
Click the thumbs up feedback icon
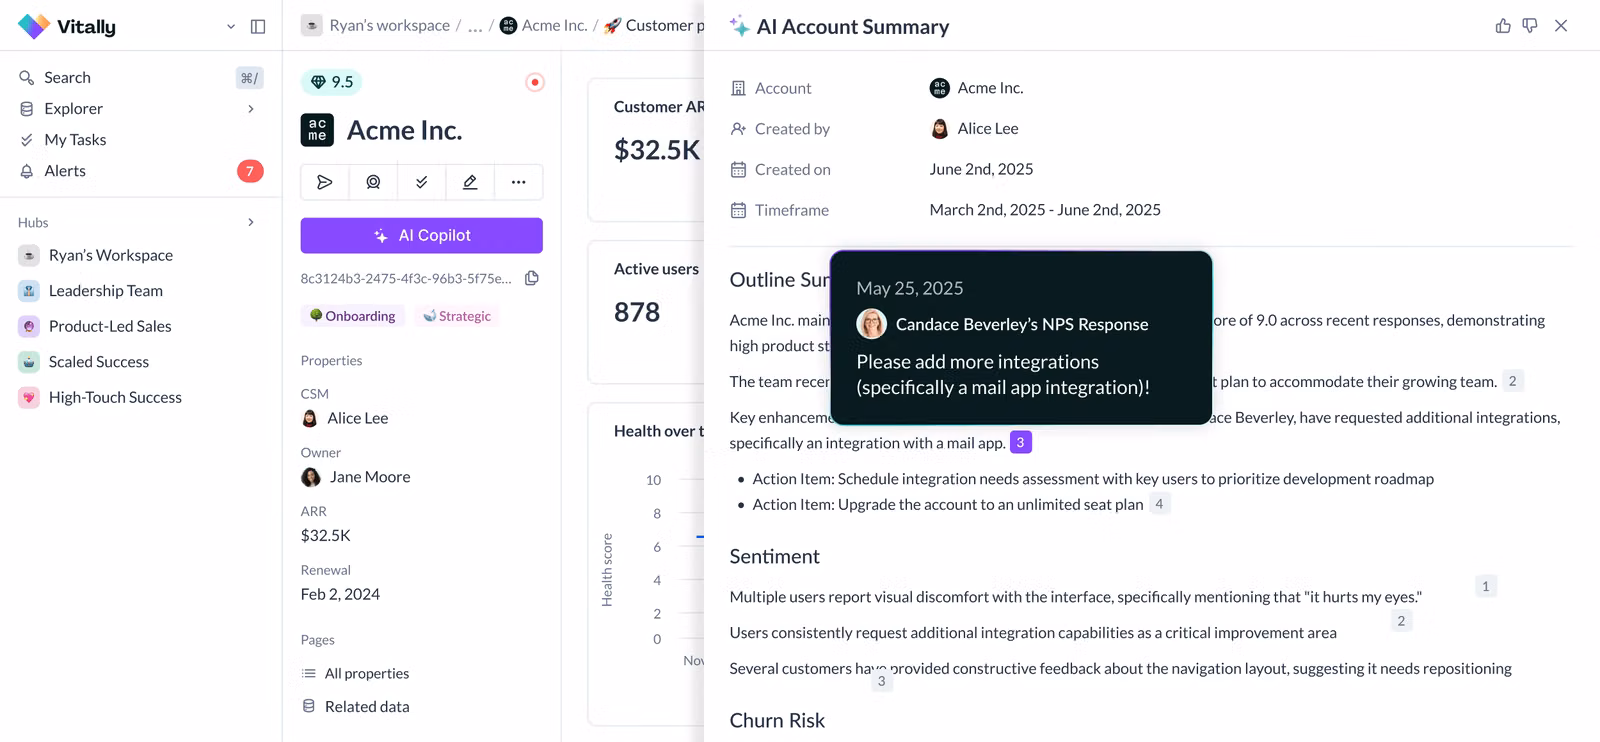click(1502, 26)
